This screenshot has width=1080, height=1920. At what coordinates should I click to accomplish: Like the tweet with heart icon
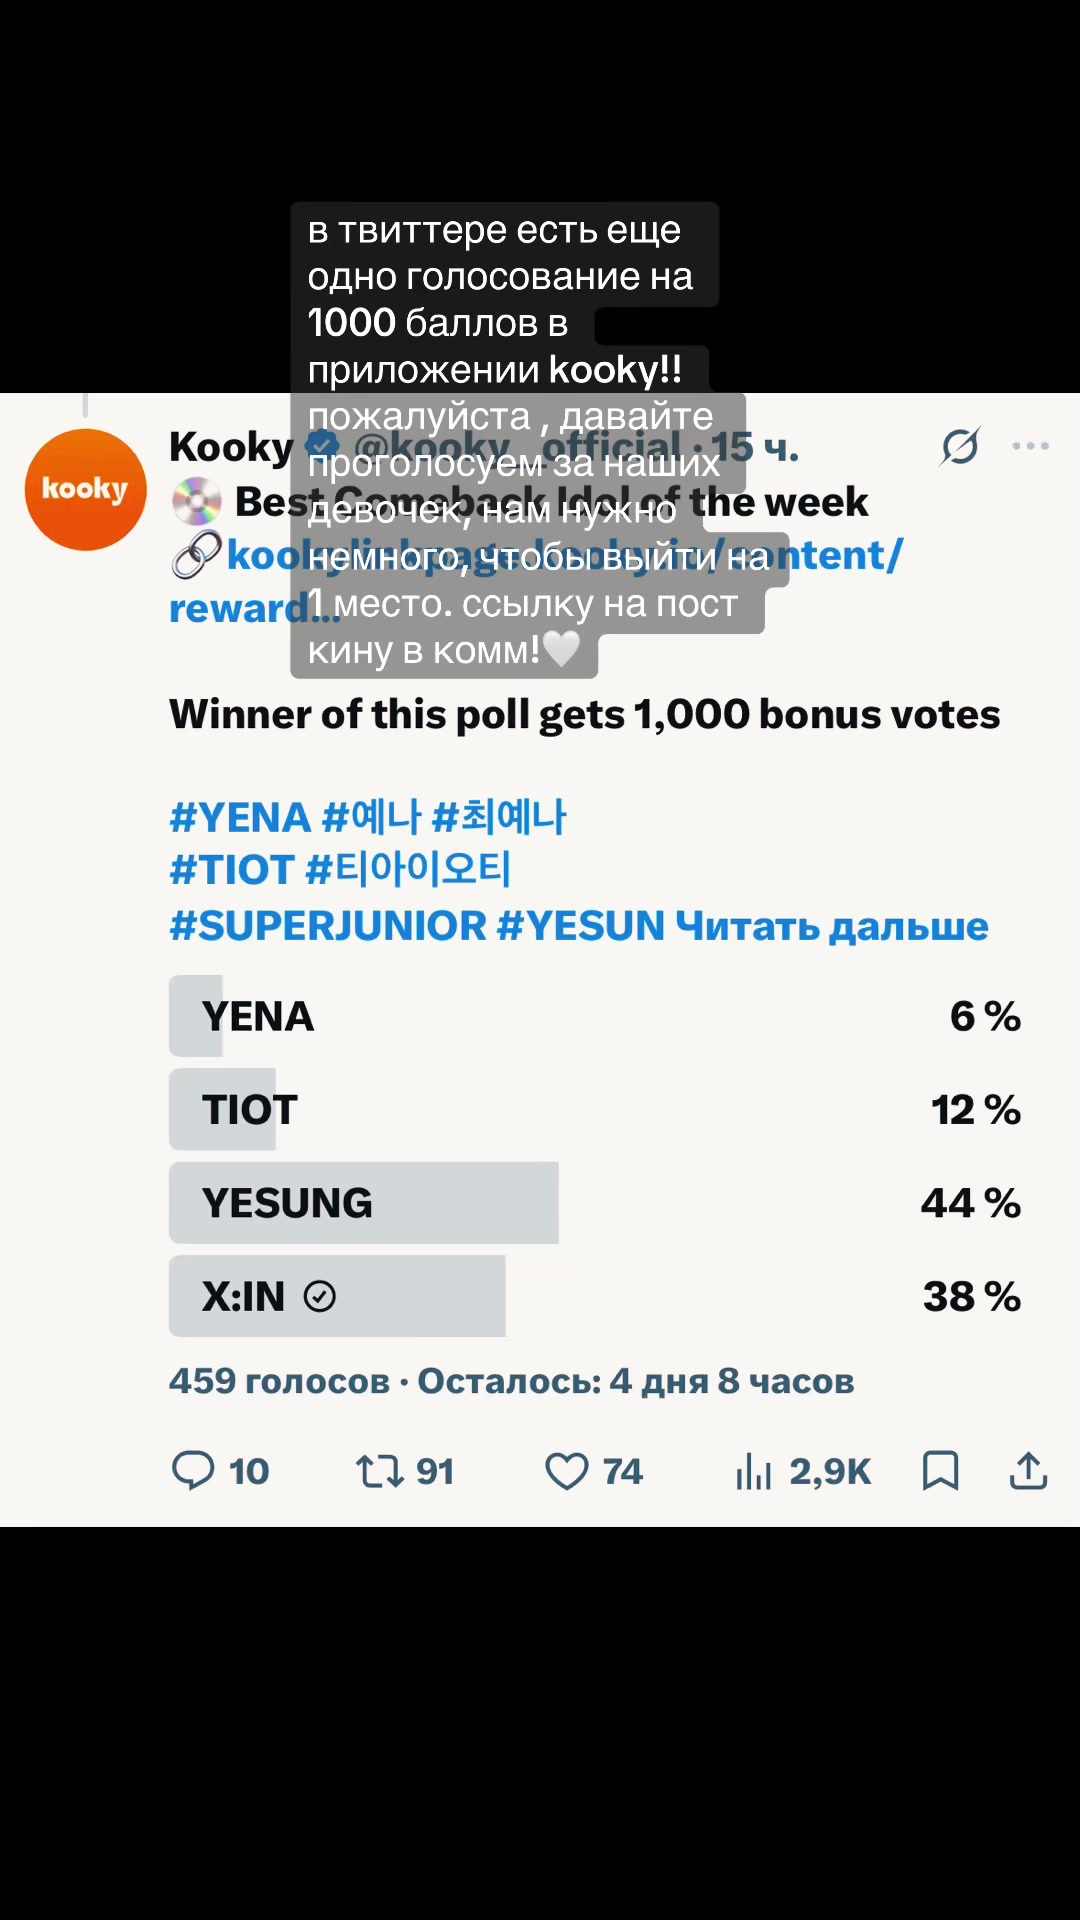pos(566,1471)
